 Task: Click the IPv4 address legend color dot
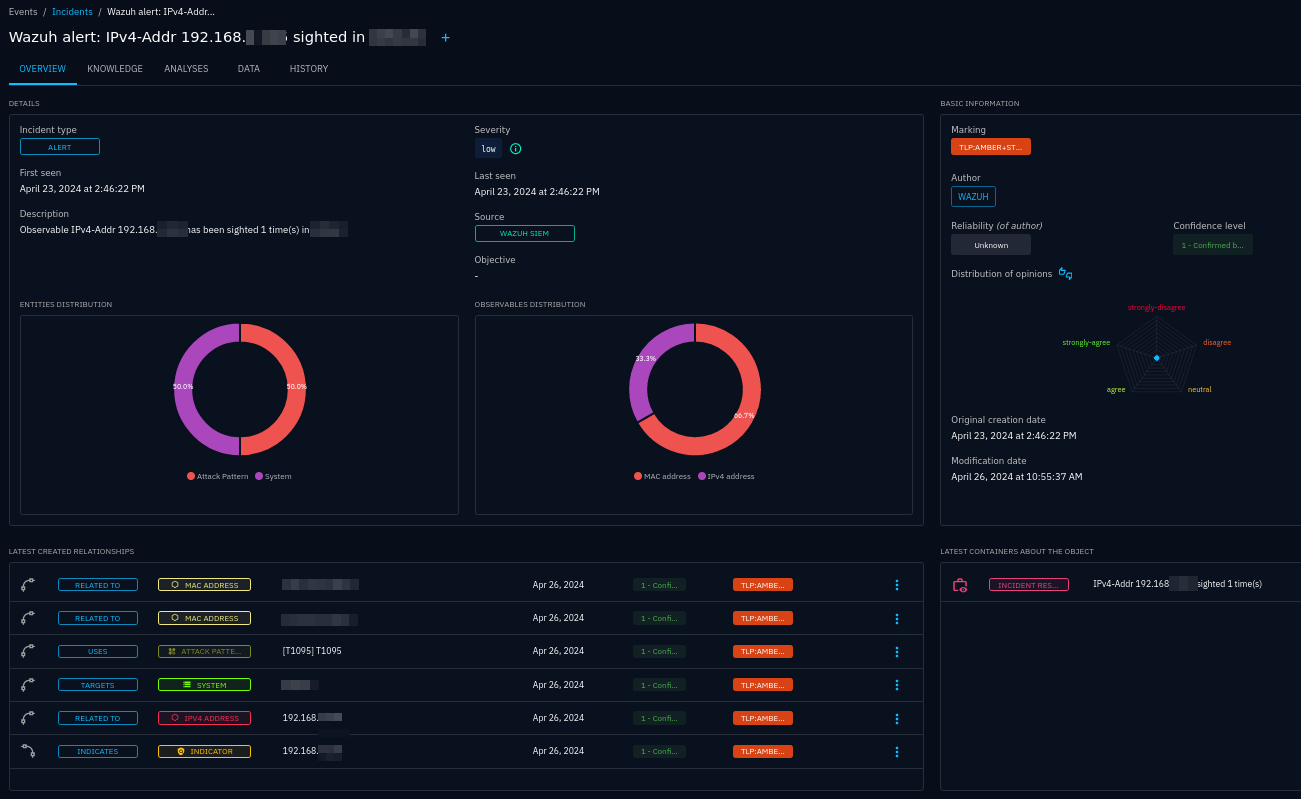(x=702, y=476)
